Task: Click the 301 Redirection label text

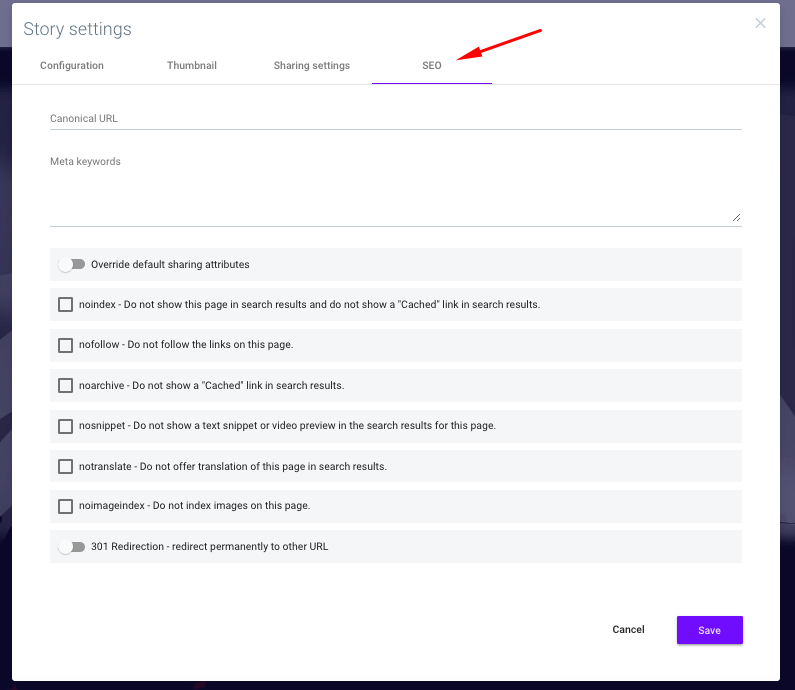Action: pyautogui.click(x=209, y=547)
